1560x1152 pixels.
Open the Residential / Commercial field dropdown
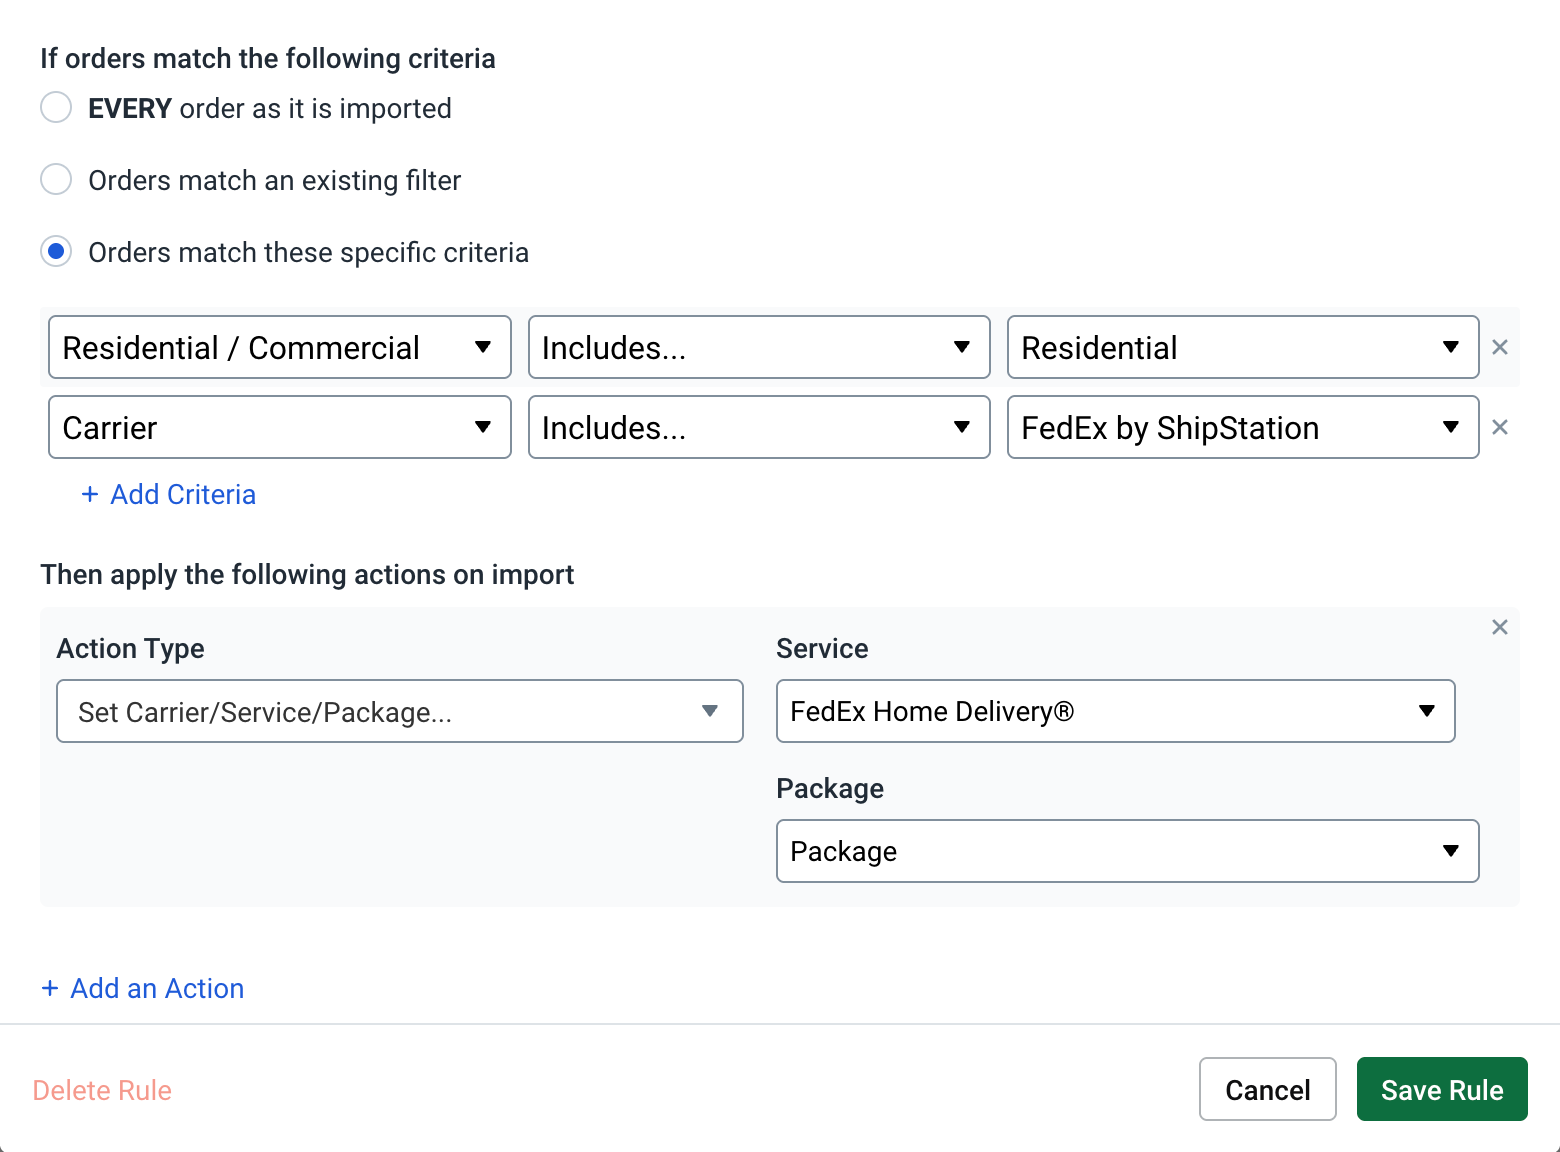279,347
